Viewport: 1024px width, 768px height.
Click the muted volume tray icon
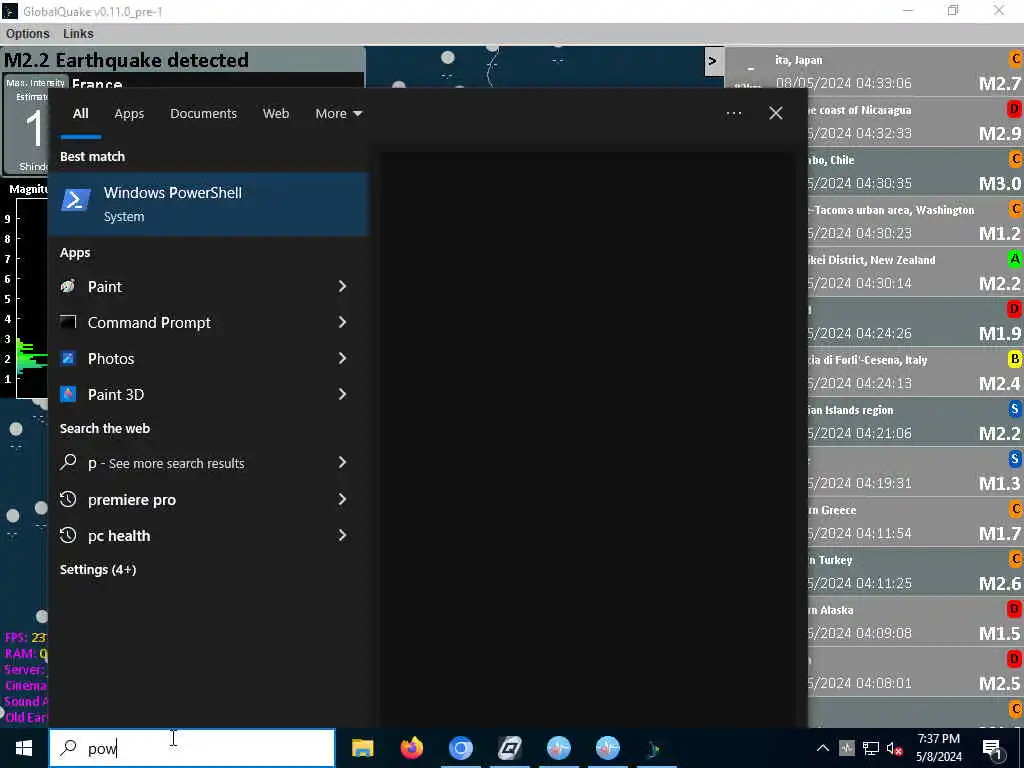pyautogui.click(x=894, y=748)
